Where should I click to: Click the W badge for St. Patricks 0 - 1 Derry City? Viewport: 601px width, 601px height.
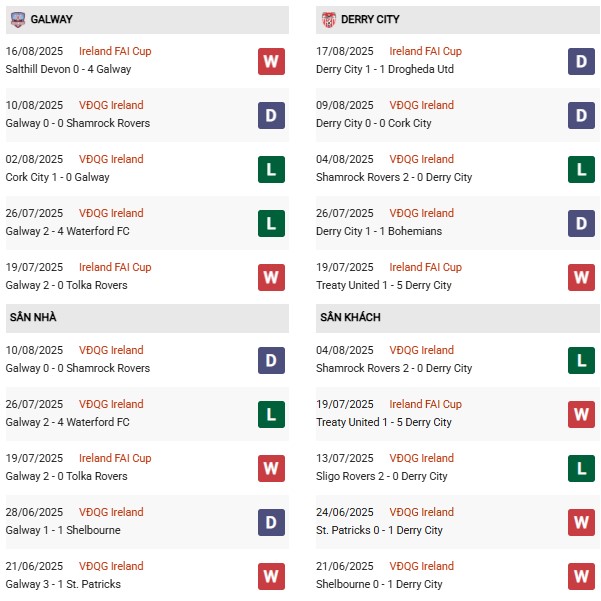click(x=582, y=522)
